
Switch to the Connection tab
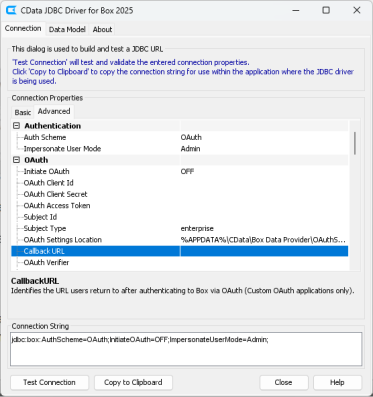click(23, 28)
